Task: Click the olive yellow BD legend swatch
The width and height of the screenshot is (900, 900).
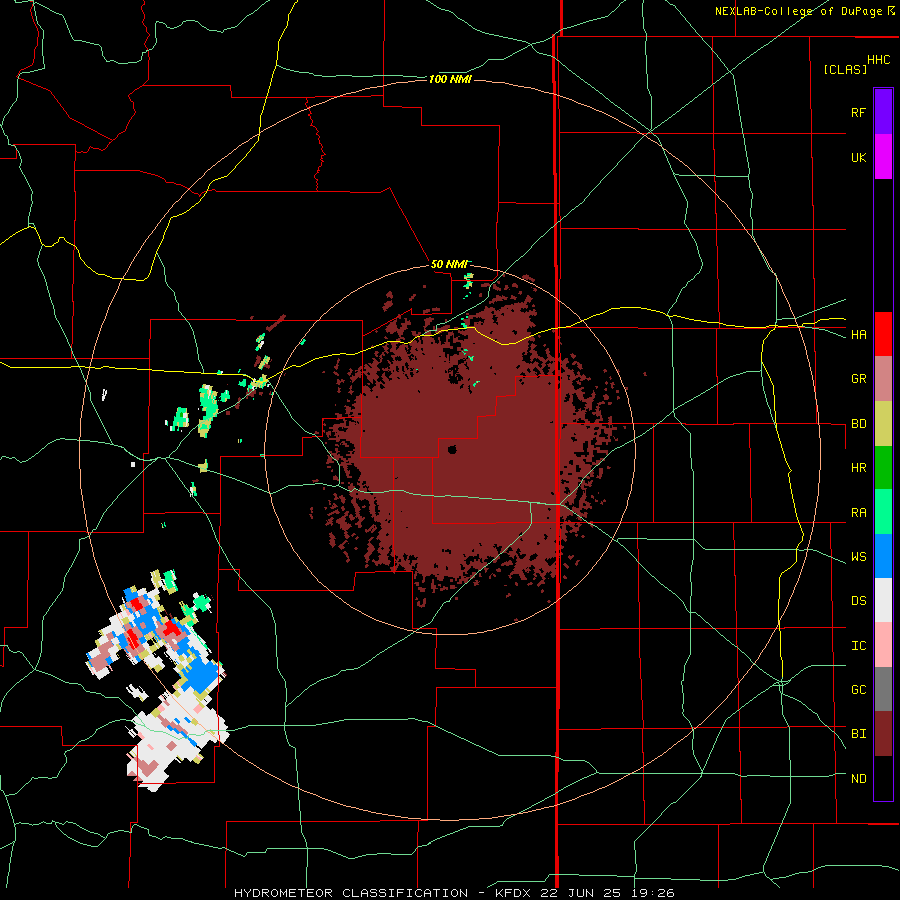Action: click(x=883, y=424)
